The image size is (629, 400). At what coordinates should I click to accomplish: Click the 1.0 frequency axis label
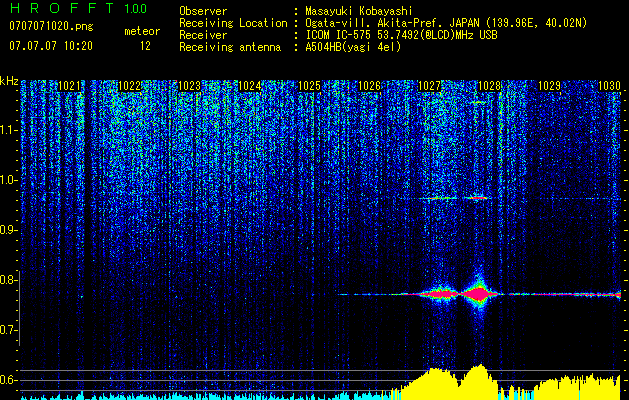8,180
